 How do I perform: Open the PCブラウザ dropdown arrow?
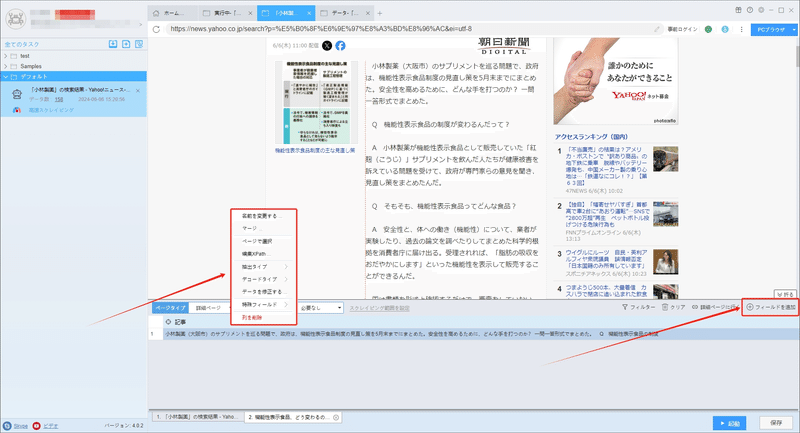pos(793,30)
